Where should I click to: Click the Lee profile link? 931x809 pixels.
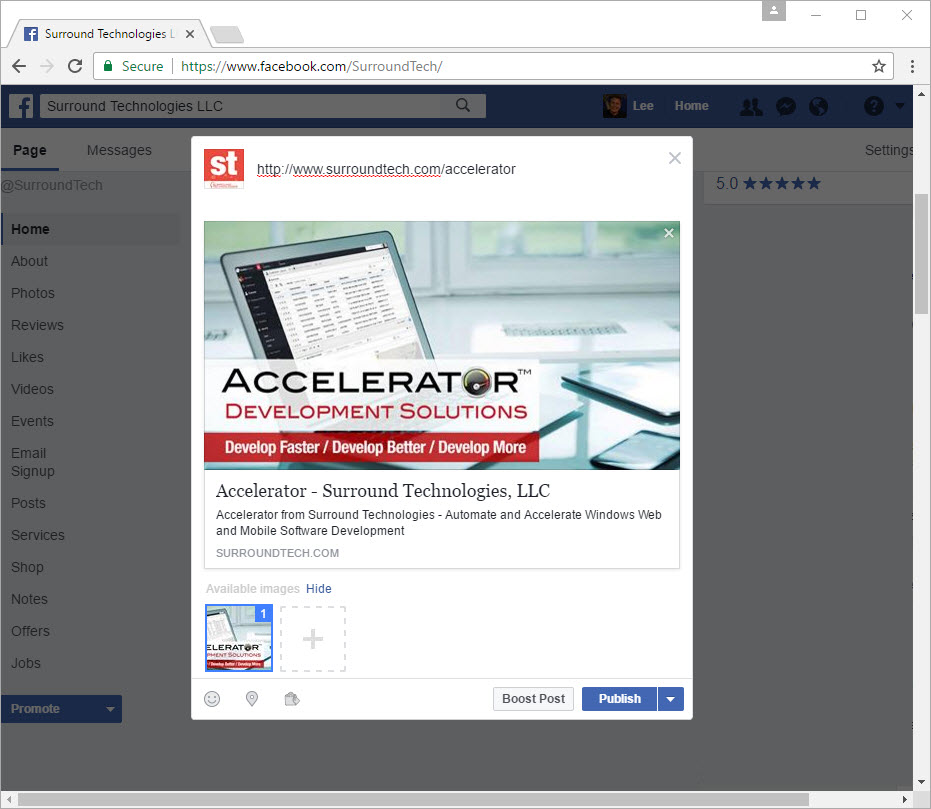[x=643, y=106]
